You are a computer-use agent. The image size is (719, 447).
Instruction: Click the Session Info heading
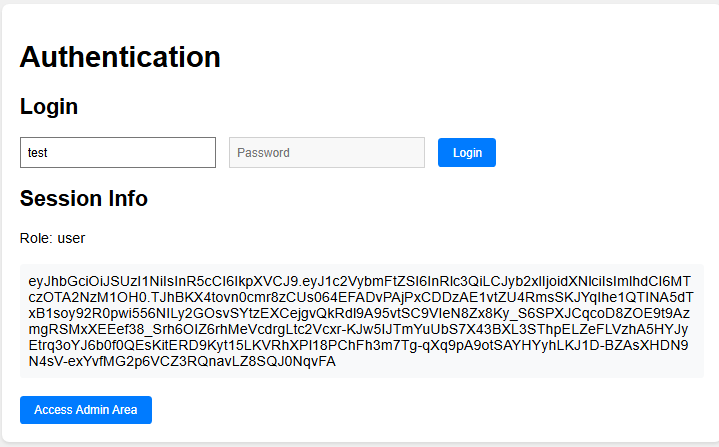coord(84,198)
